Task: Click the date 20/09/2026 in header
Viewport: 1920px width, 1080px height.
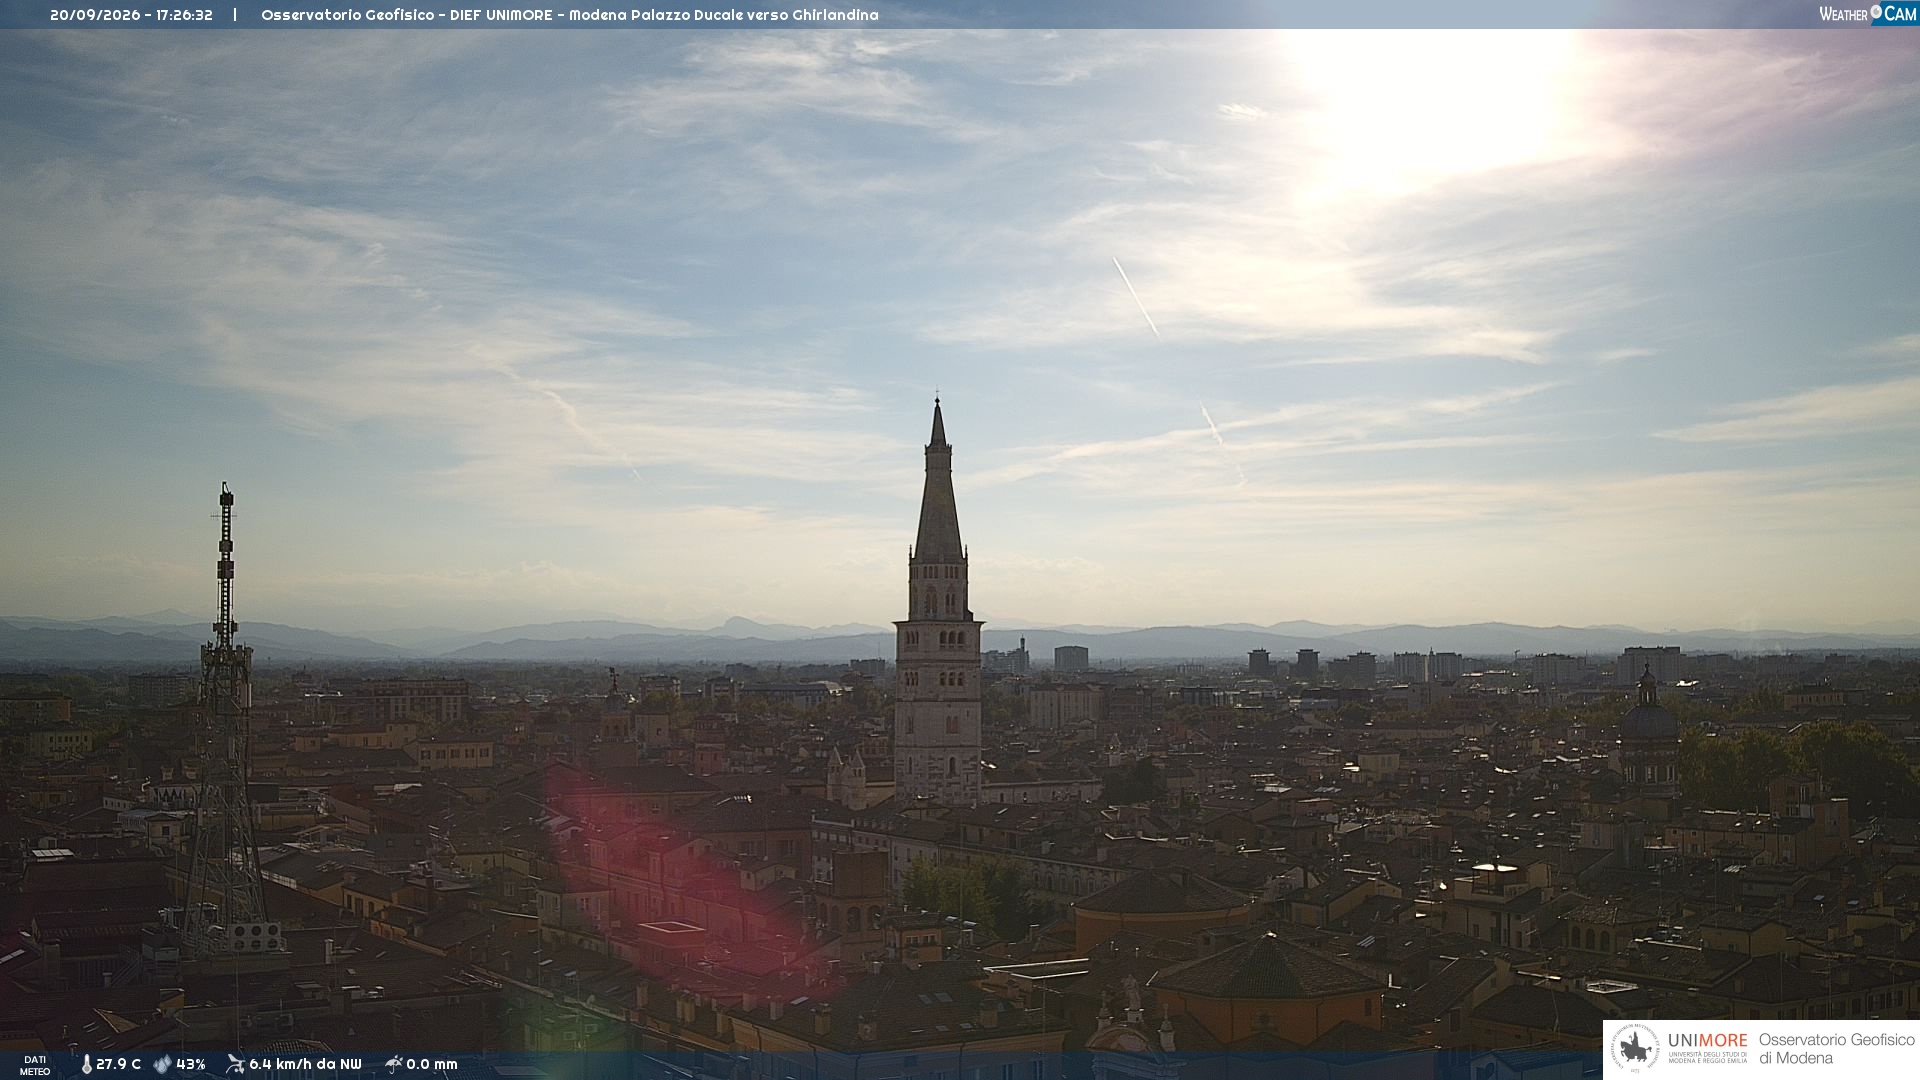Action: (x=95, y=15)
